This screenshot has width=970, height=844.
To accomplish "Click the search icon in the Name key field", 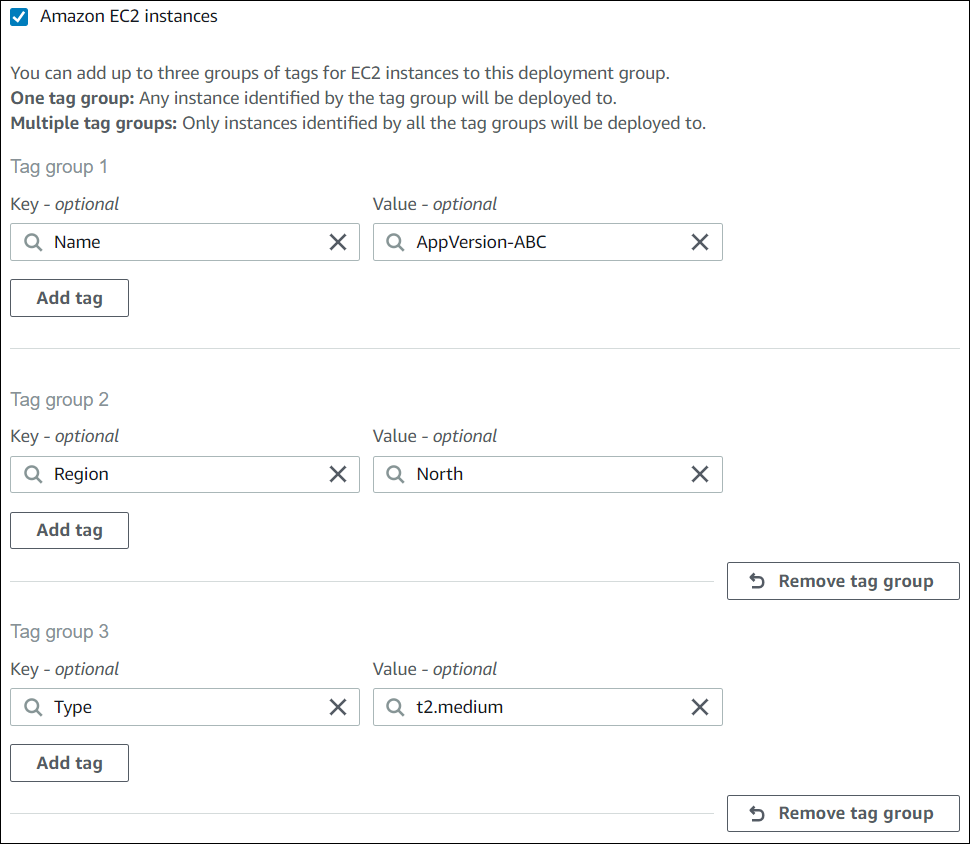I will tap(31, 242).
